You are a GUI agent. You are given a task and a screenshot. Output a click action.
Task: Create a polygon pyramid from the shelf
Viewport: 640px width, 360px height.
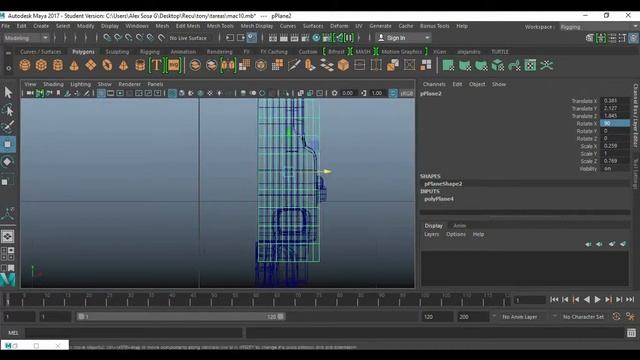point(123,65)
